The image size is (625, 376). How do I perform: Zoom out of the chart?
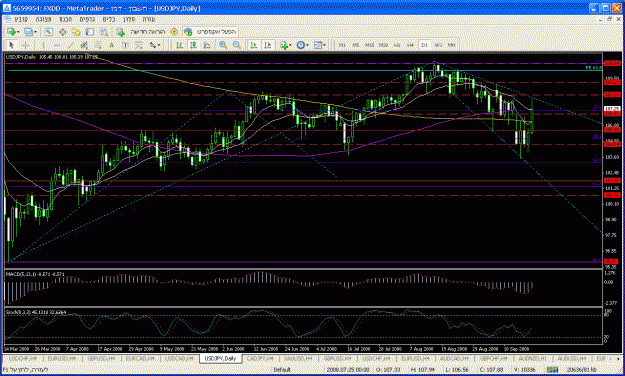tap(237, 45)
